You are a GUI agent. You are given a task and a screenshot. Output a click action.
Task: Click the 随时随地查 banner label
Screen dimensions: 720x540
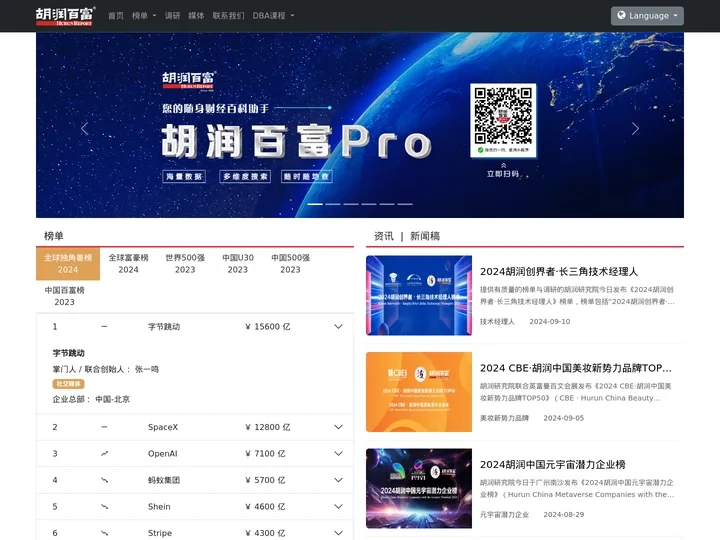(x=307, y=176)
